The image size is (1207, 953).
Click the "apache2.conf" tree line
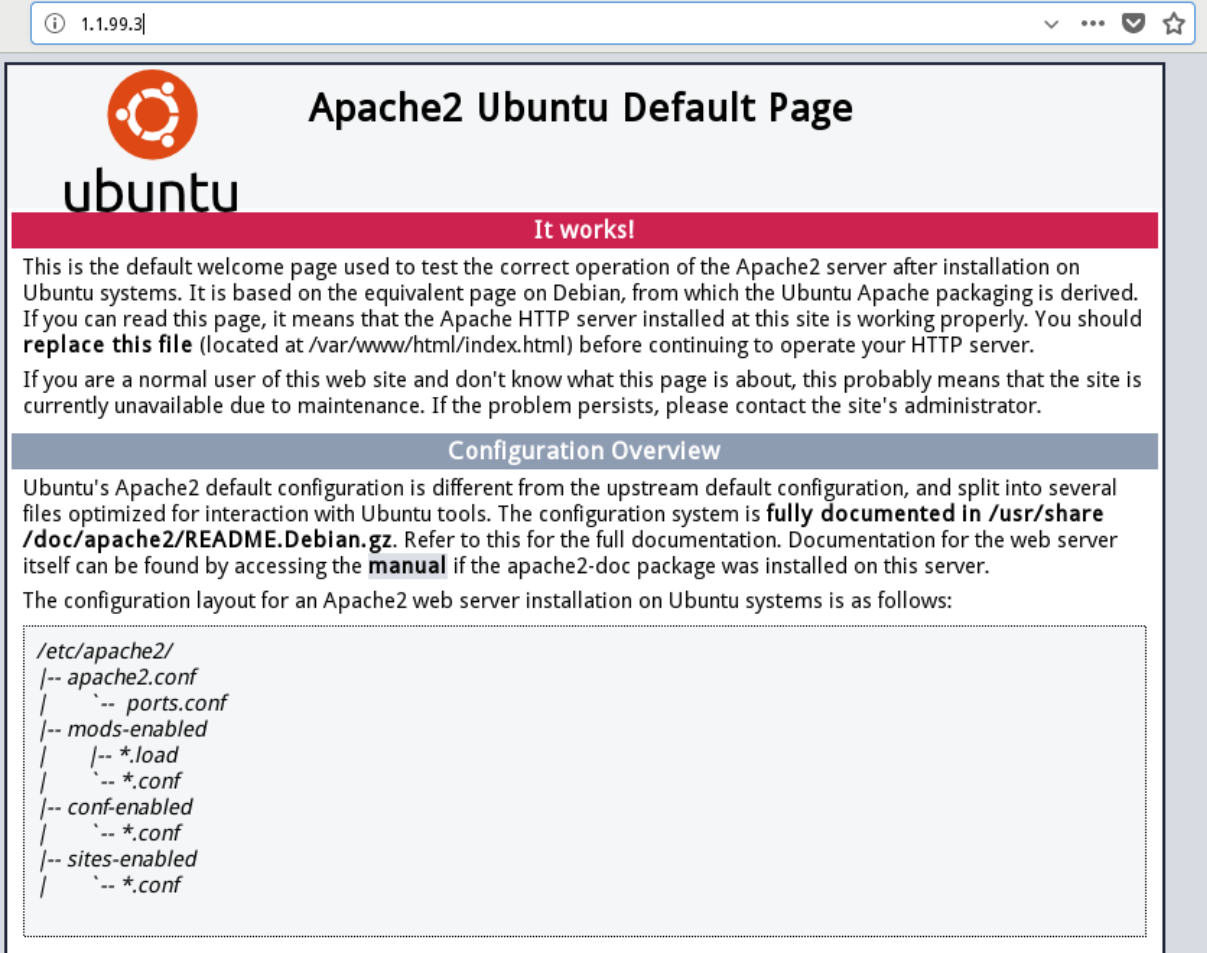118,677
